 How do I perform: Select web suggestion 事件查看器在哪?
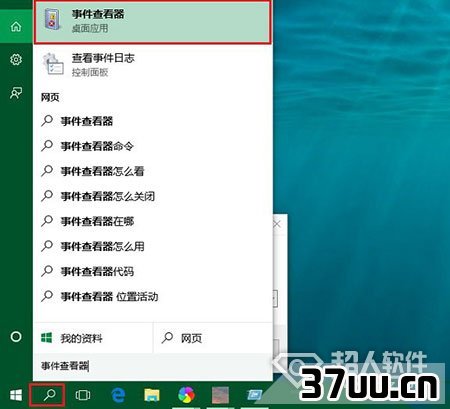point(153,221)
